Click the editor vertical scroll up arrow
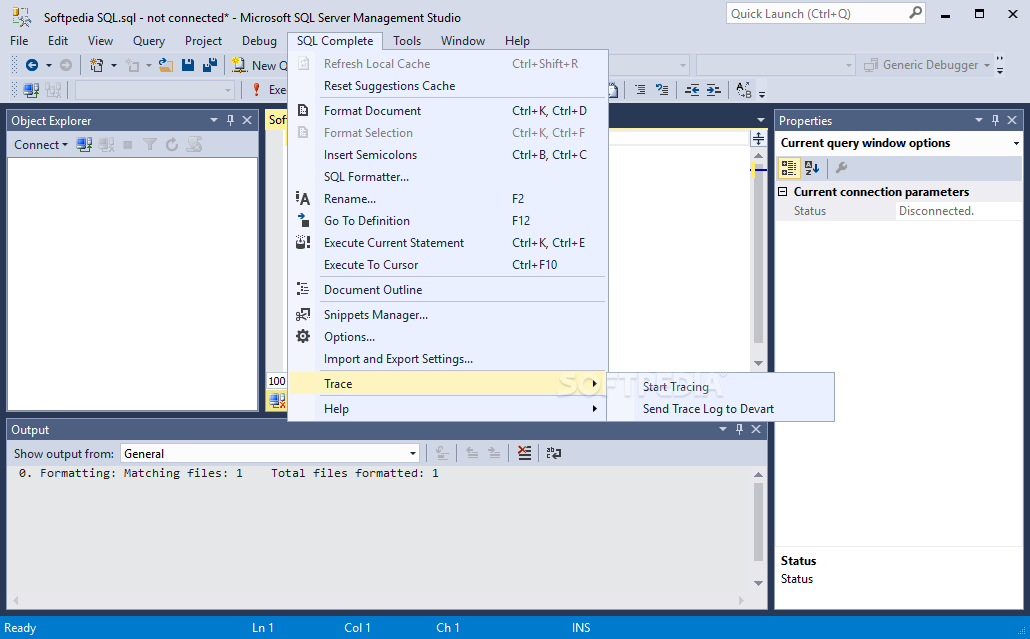Image resolution: width=1030 pixels, height=639 pixels. click(758, 156)
